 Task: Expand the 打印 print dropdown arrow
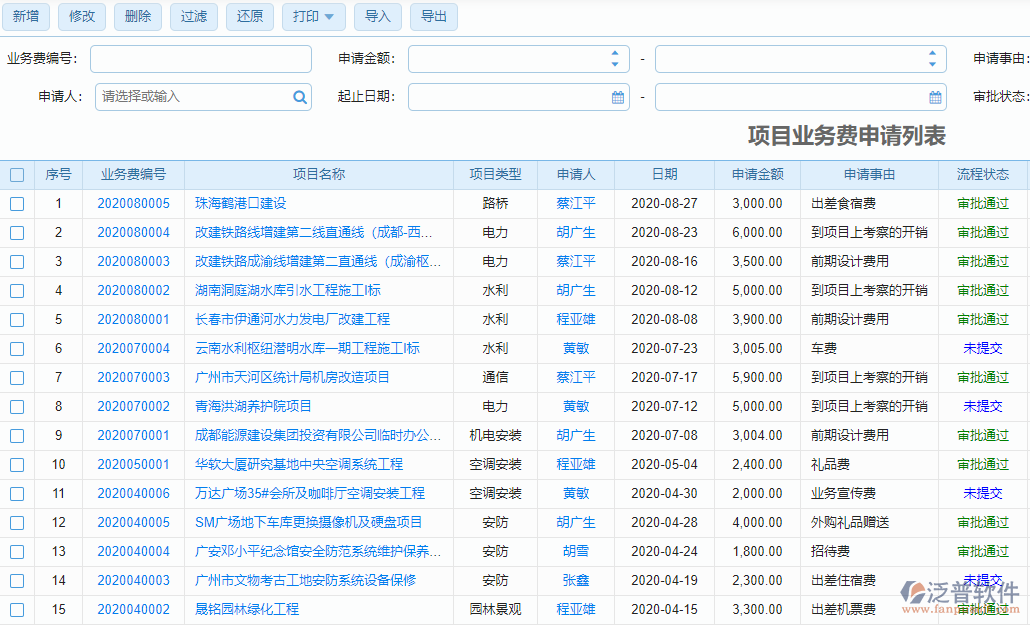pyautogui.click(x=330, y=17)
